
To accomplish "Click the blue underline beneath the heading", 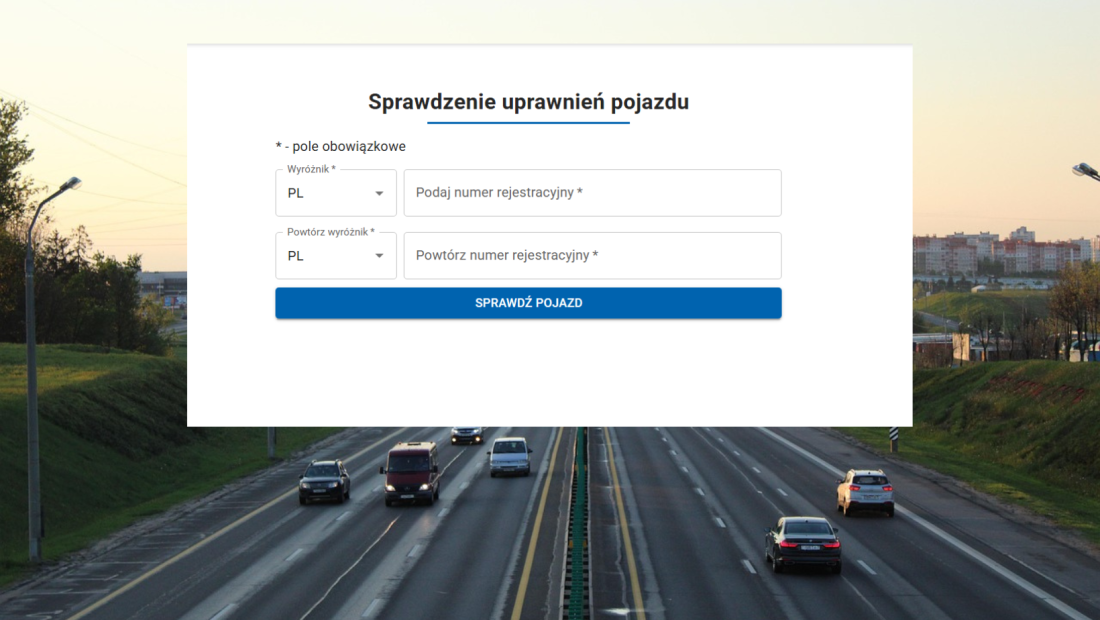I will pyautogui.click(x=528, y=123).
